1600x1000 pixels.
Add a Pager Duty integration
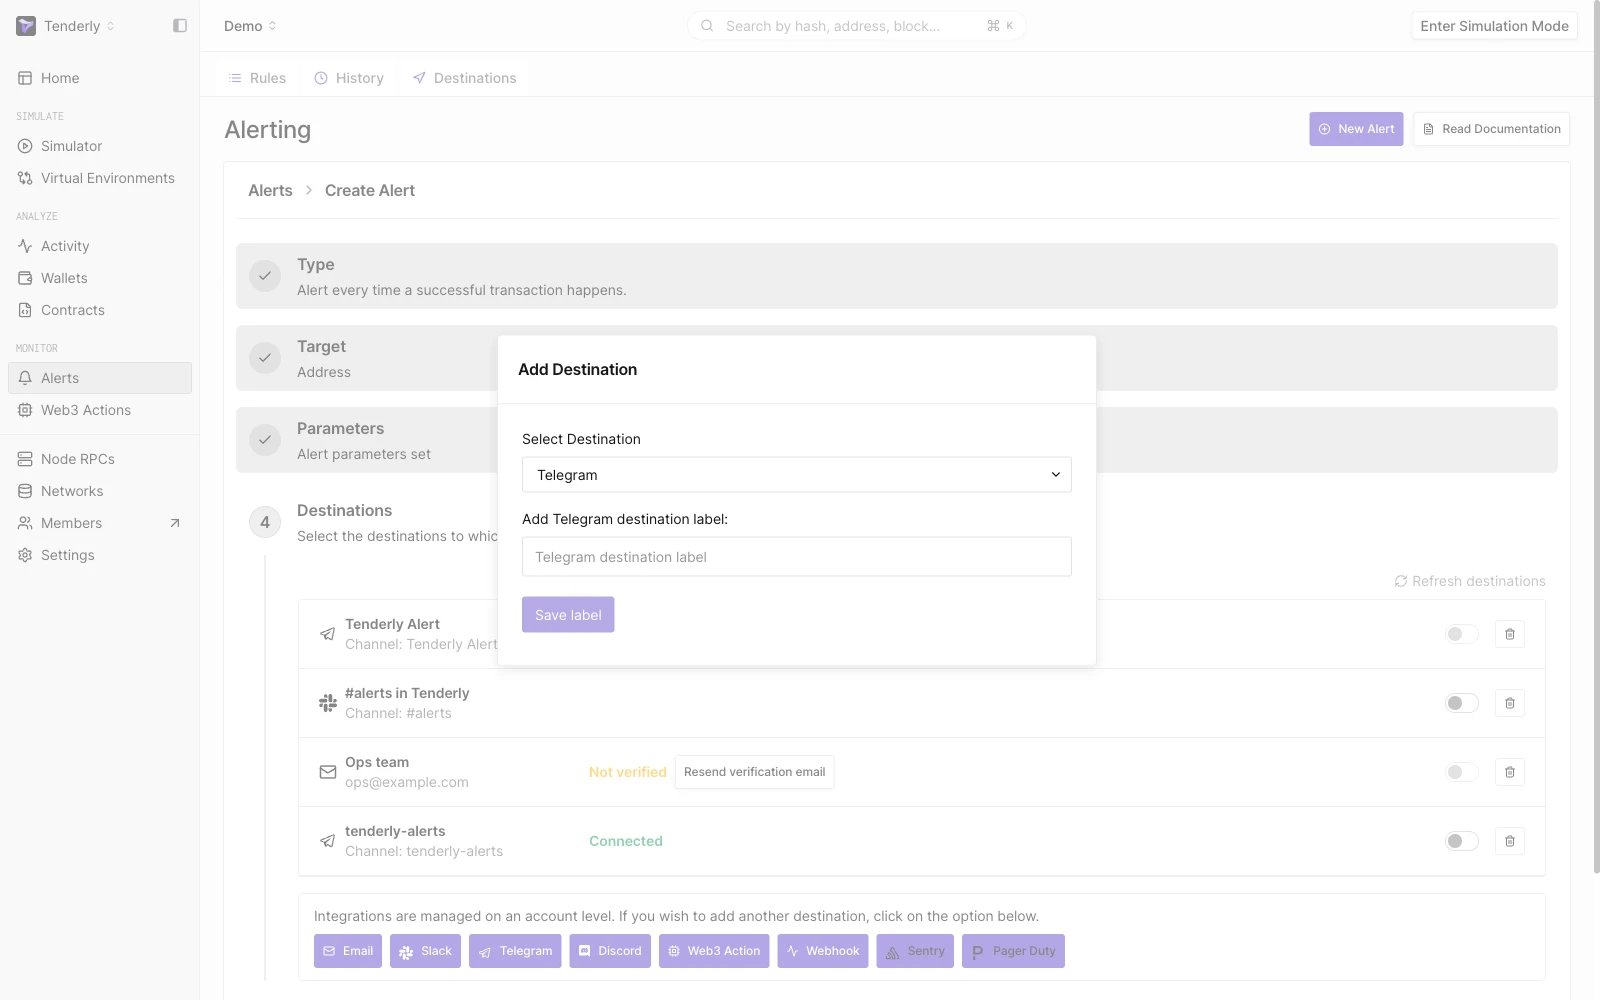coord(1013,951)
